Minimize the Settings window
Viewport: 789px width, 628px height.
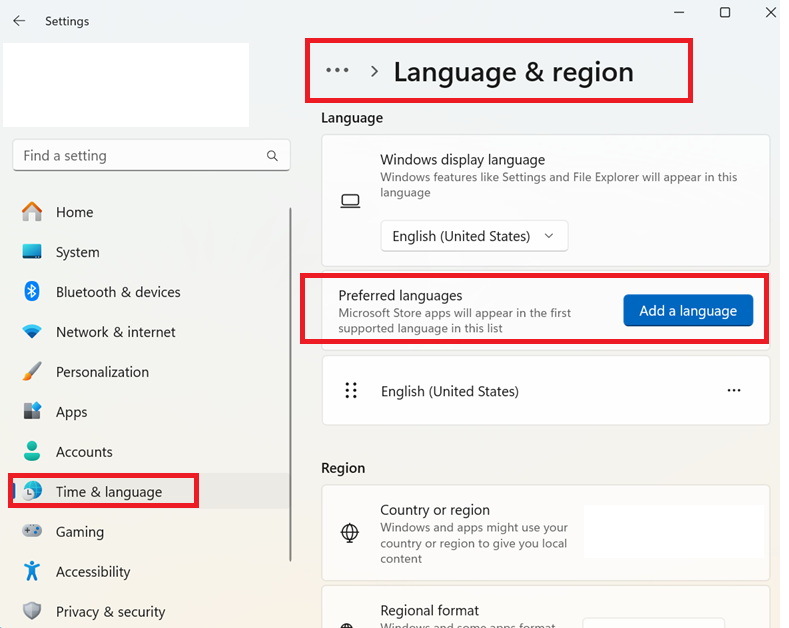pos(679,12)
